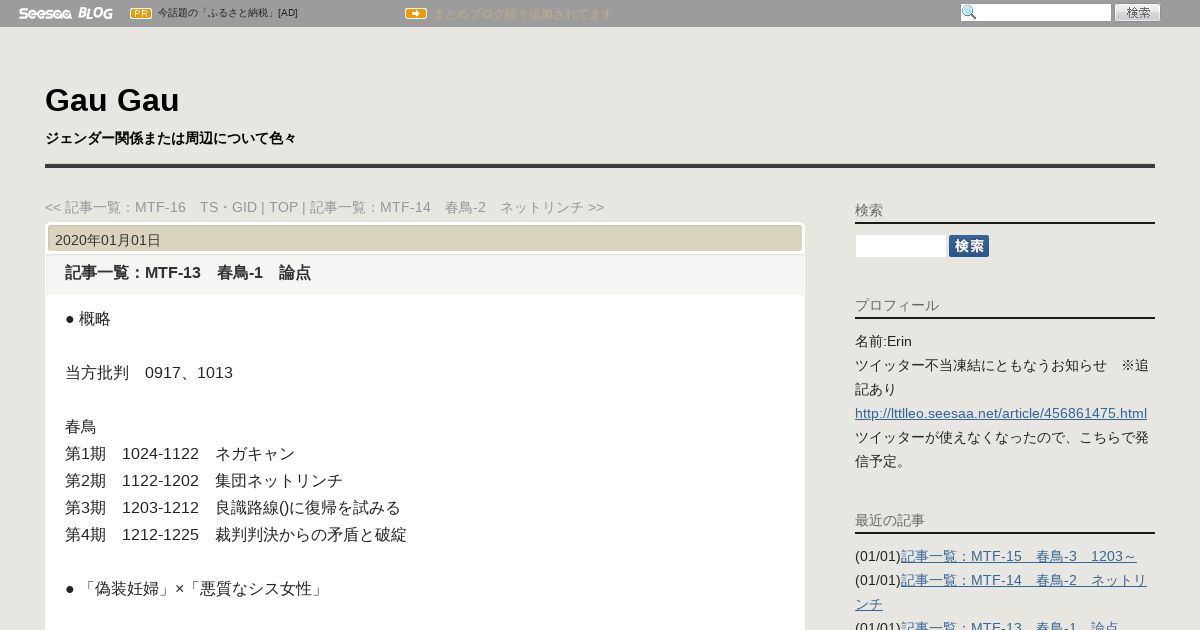Click the orange arrow icon in top bar
The height and width of the screenshot is (630, 1200).
click(416, 13)
